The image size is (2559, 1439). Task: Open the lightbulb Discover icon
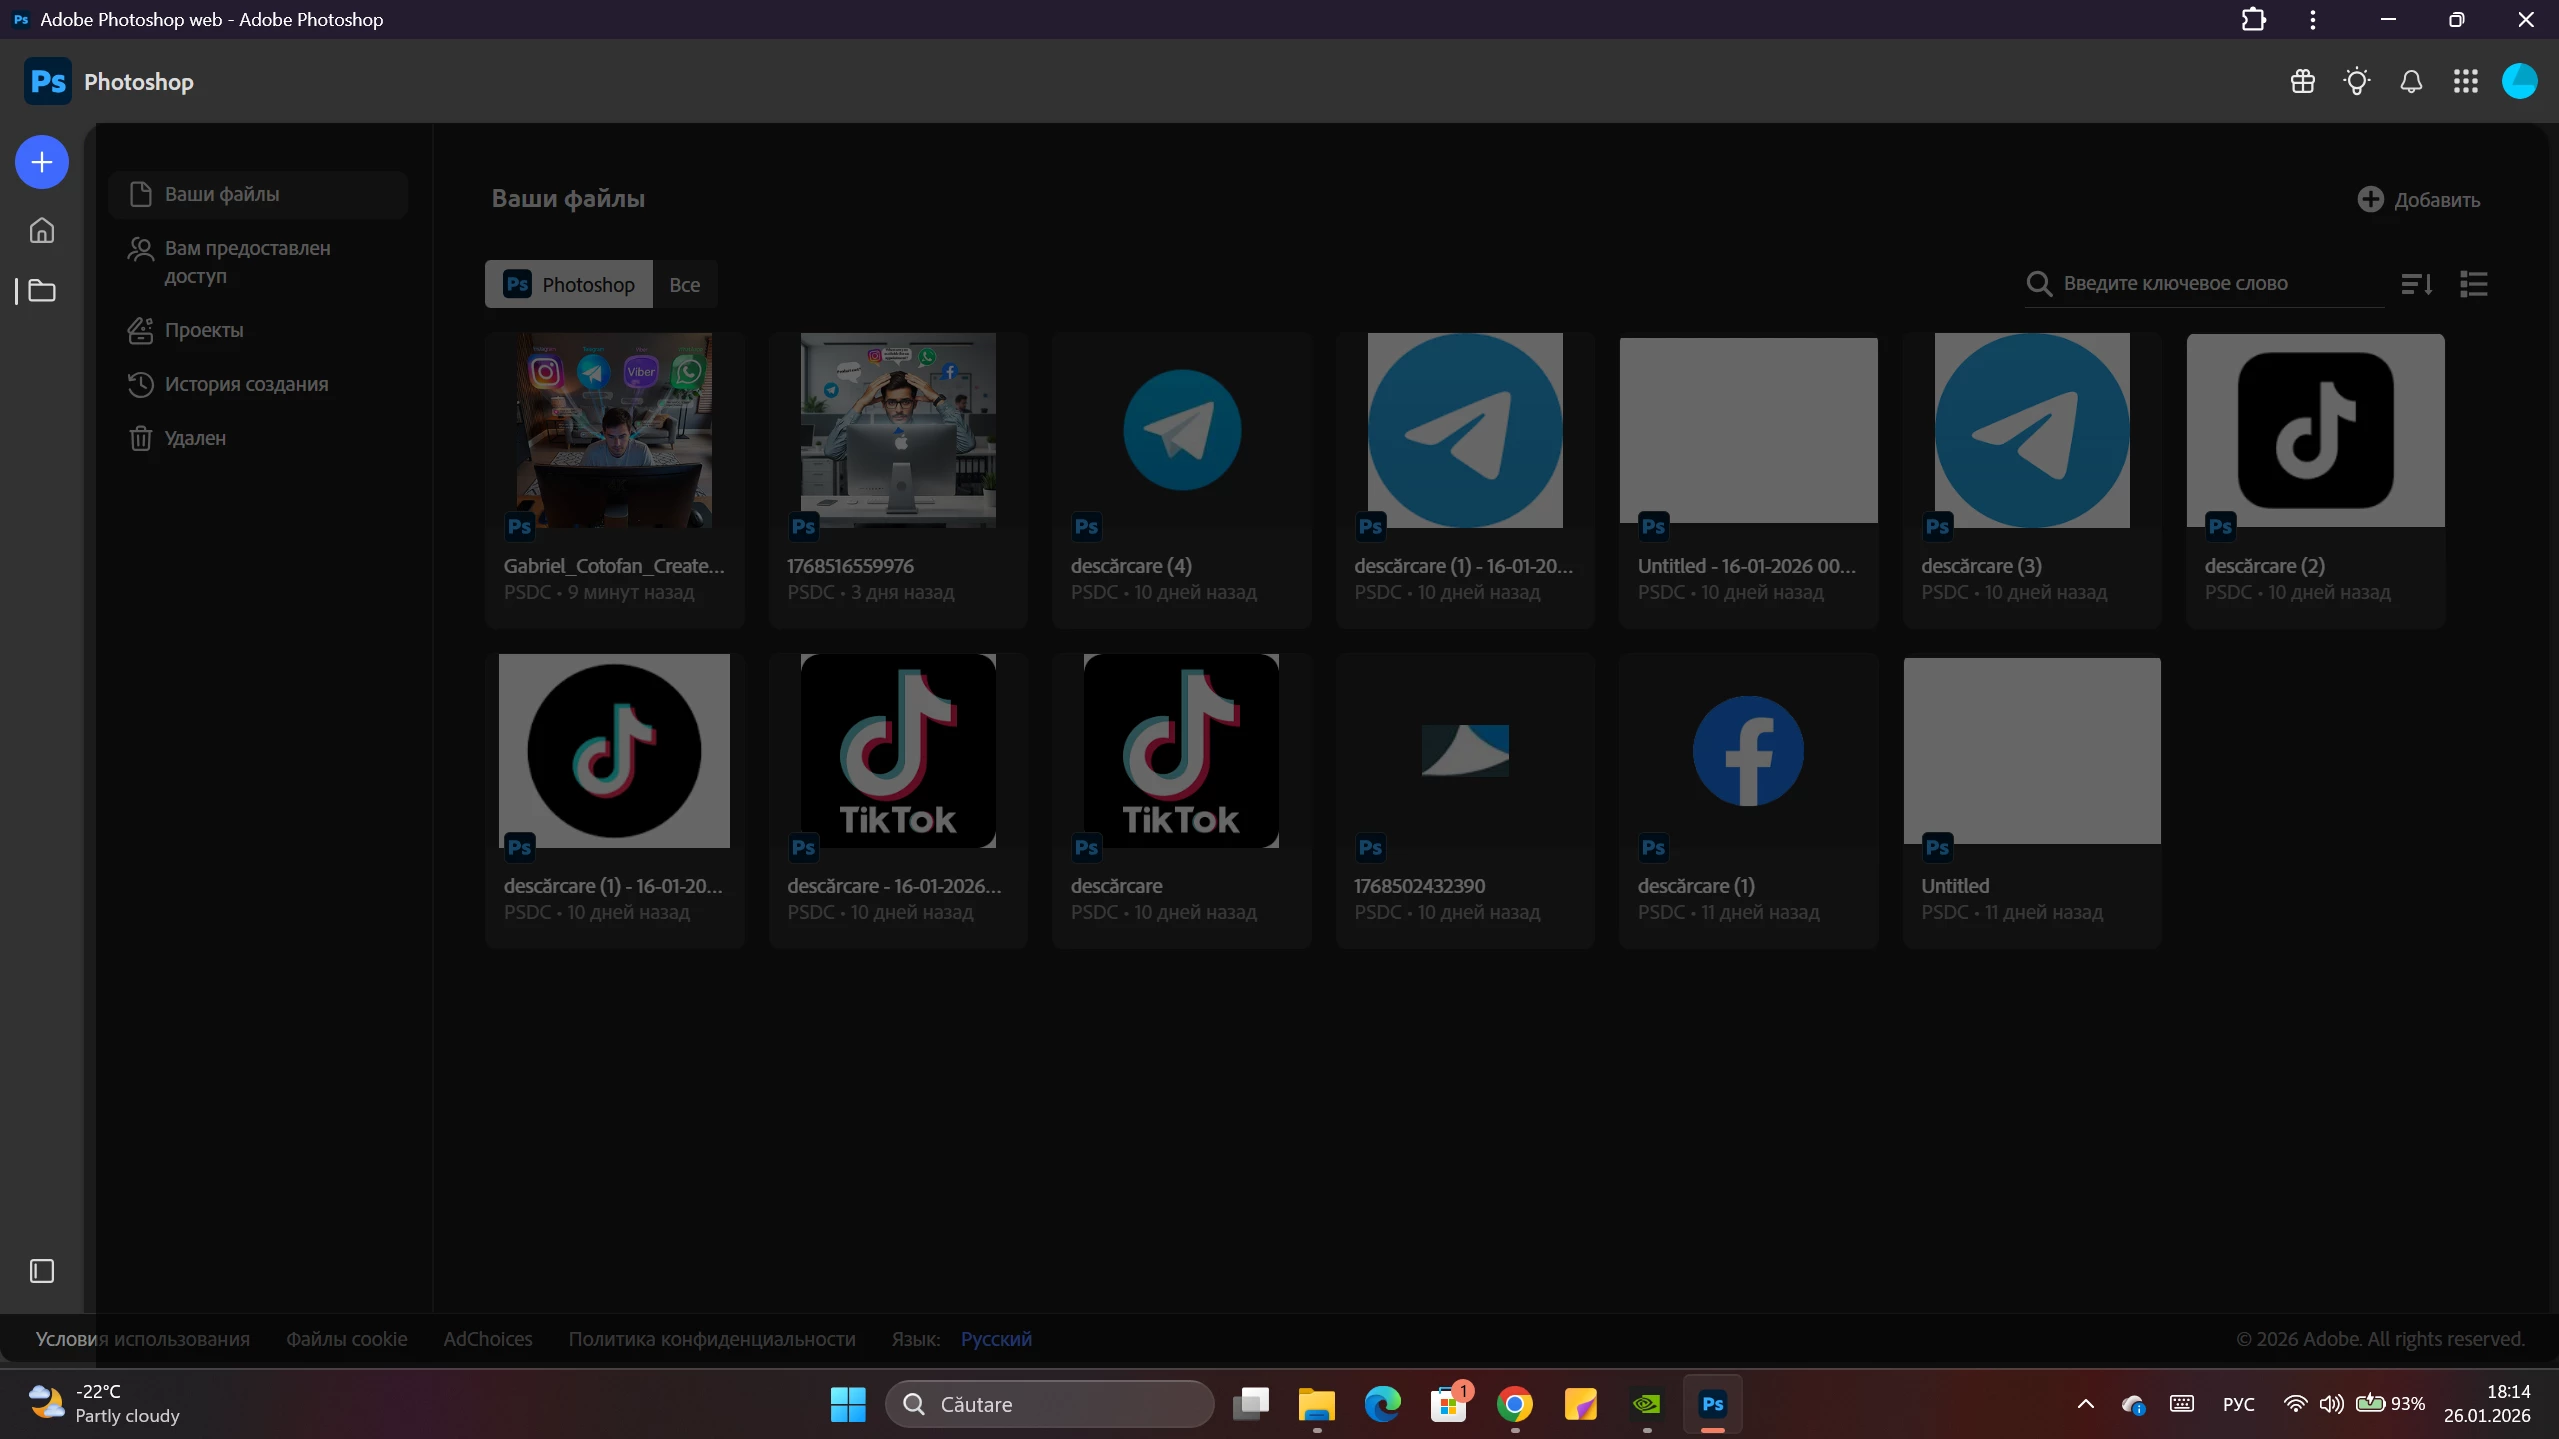(2357, 82)
